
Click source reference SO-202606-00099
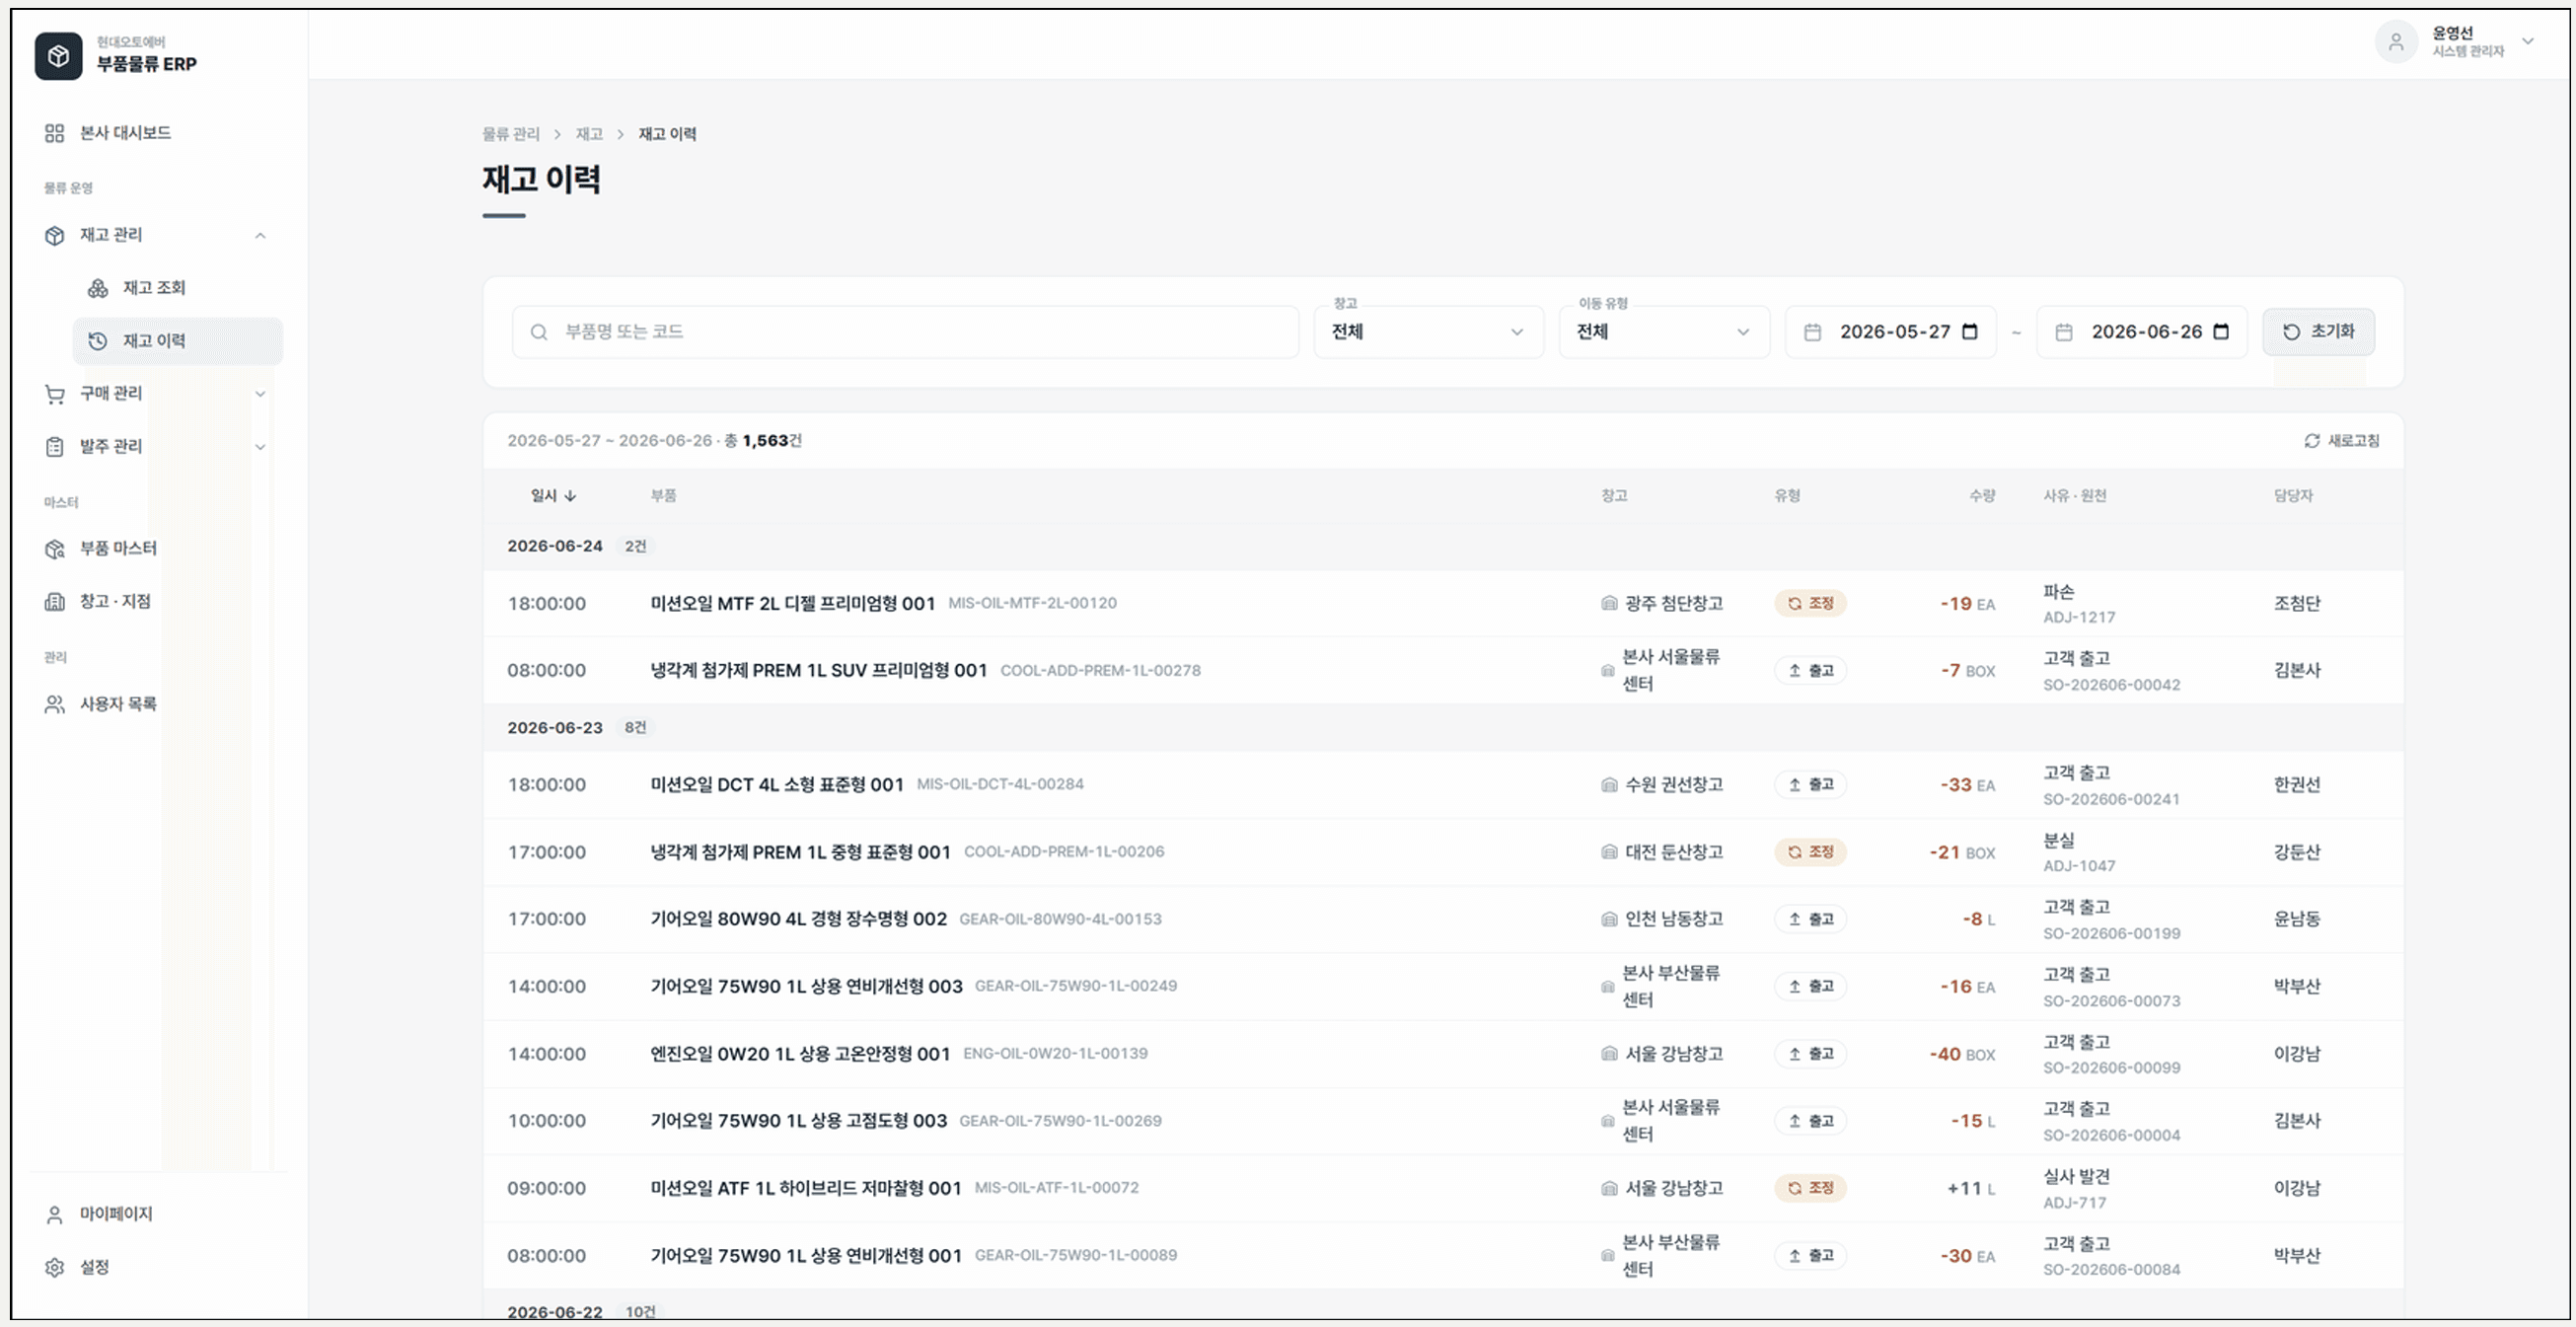point(2111,1069)
